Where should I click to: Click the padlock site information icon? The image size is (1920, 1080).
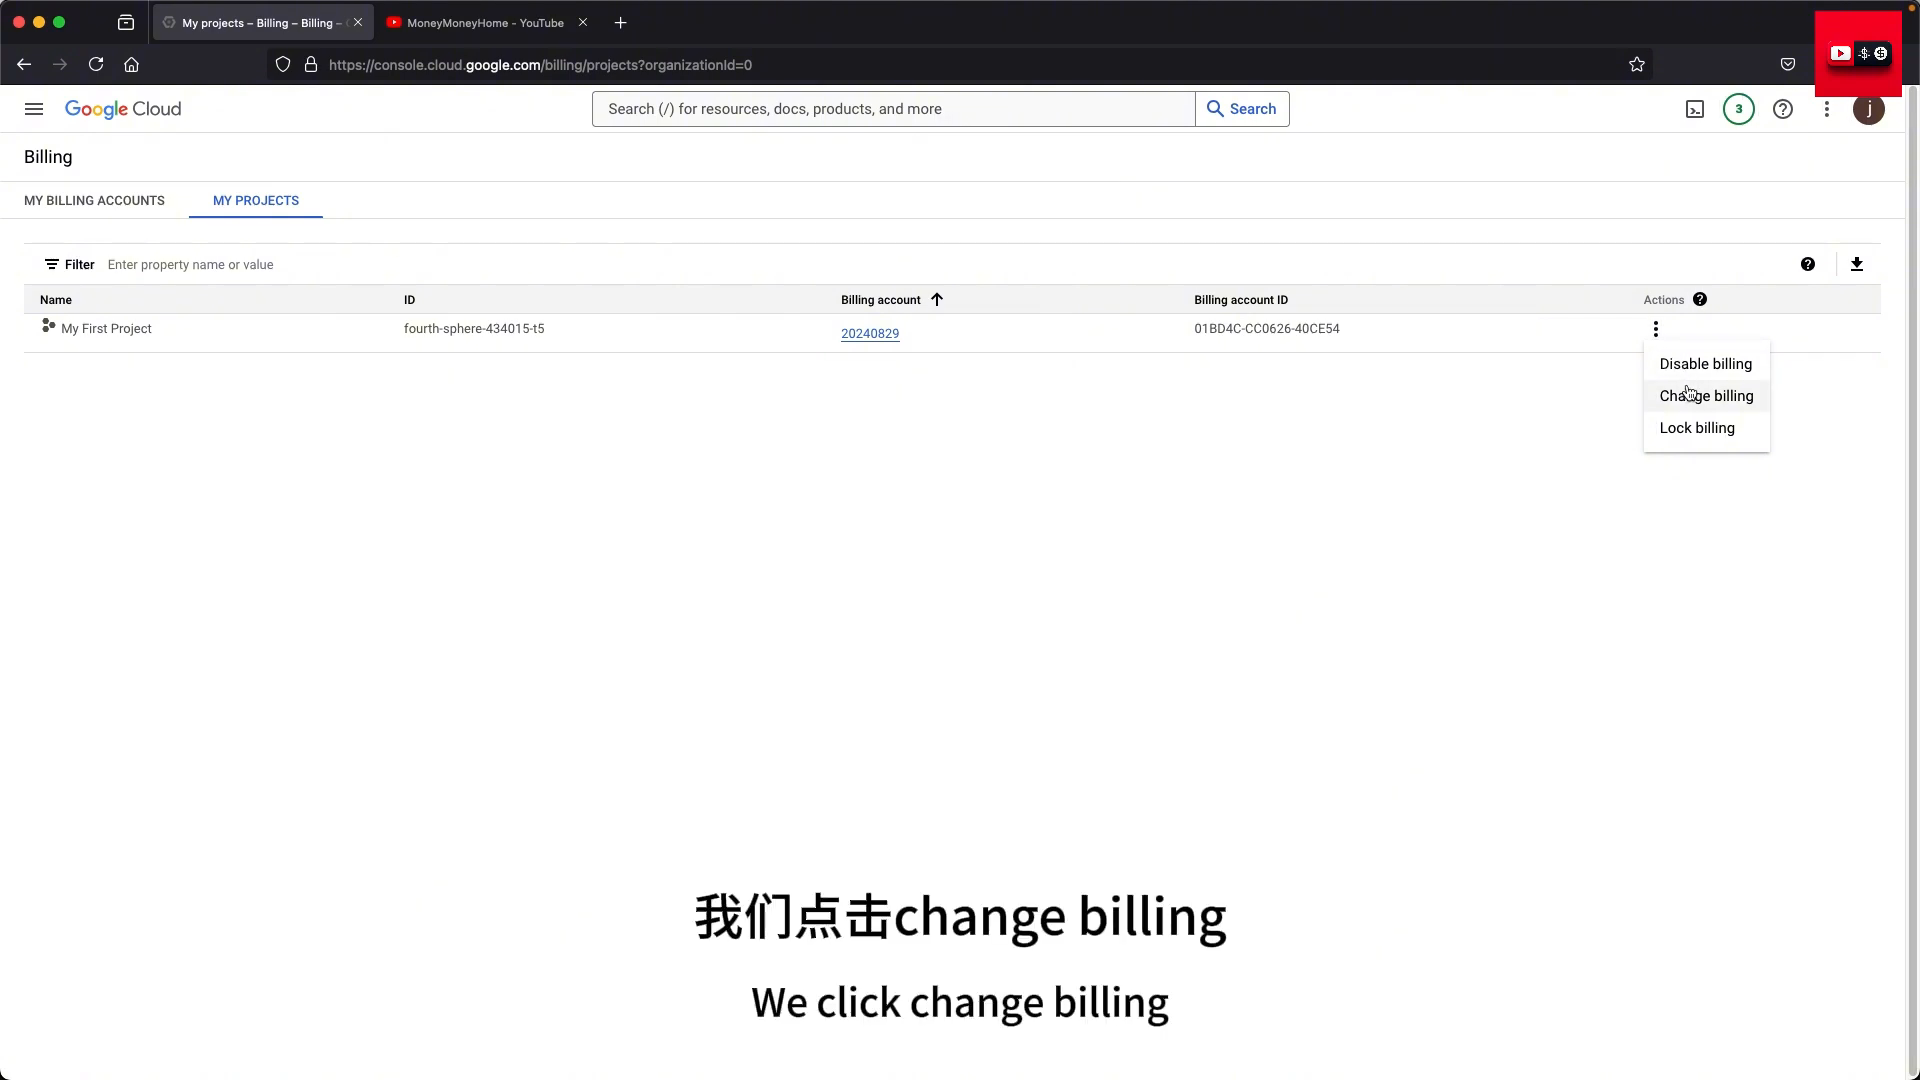[311, 64]
